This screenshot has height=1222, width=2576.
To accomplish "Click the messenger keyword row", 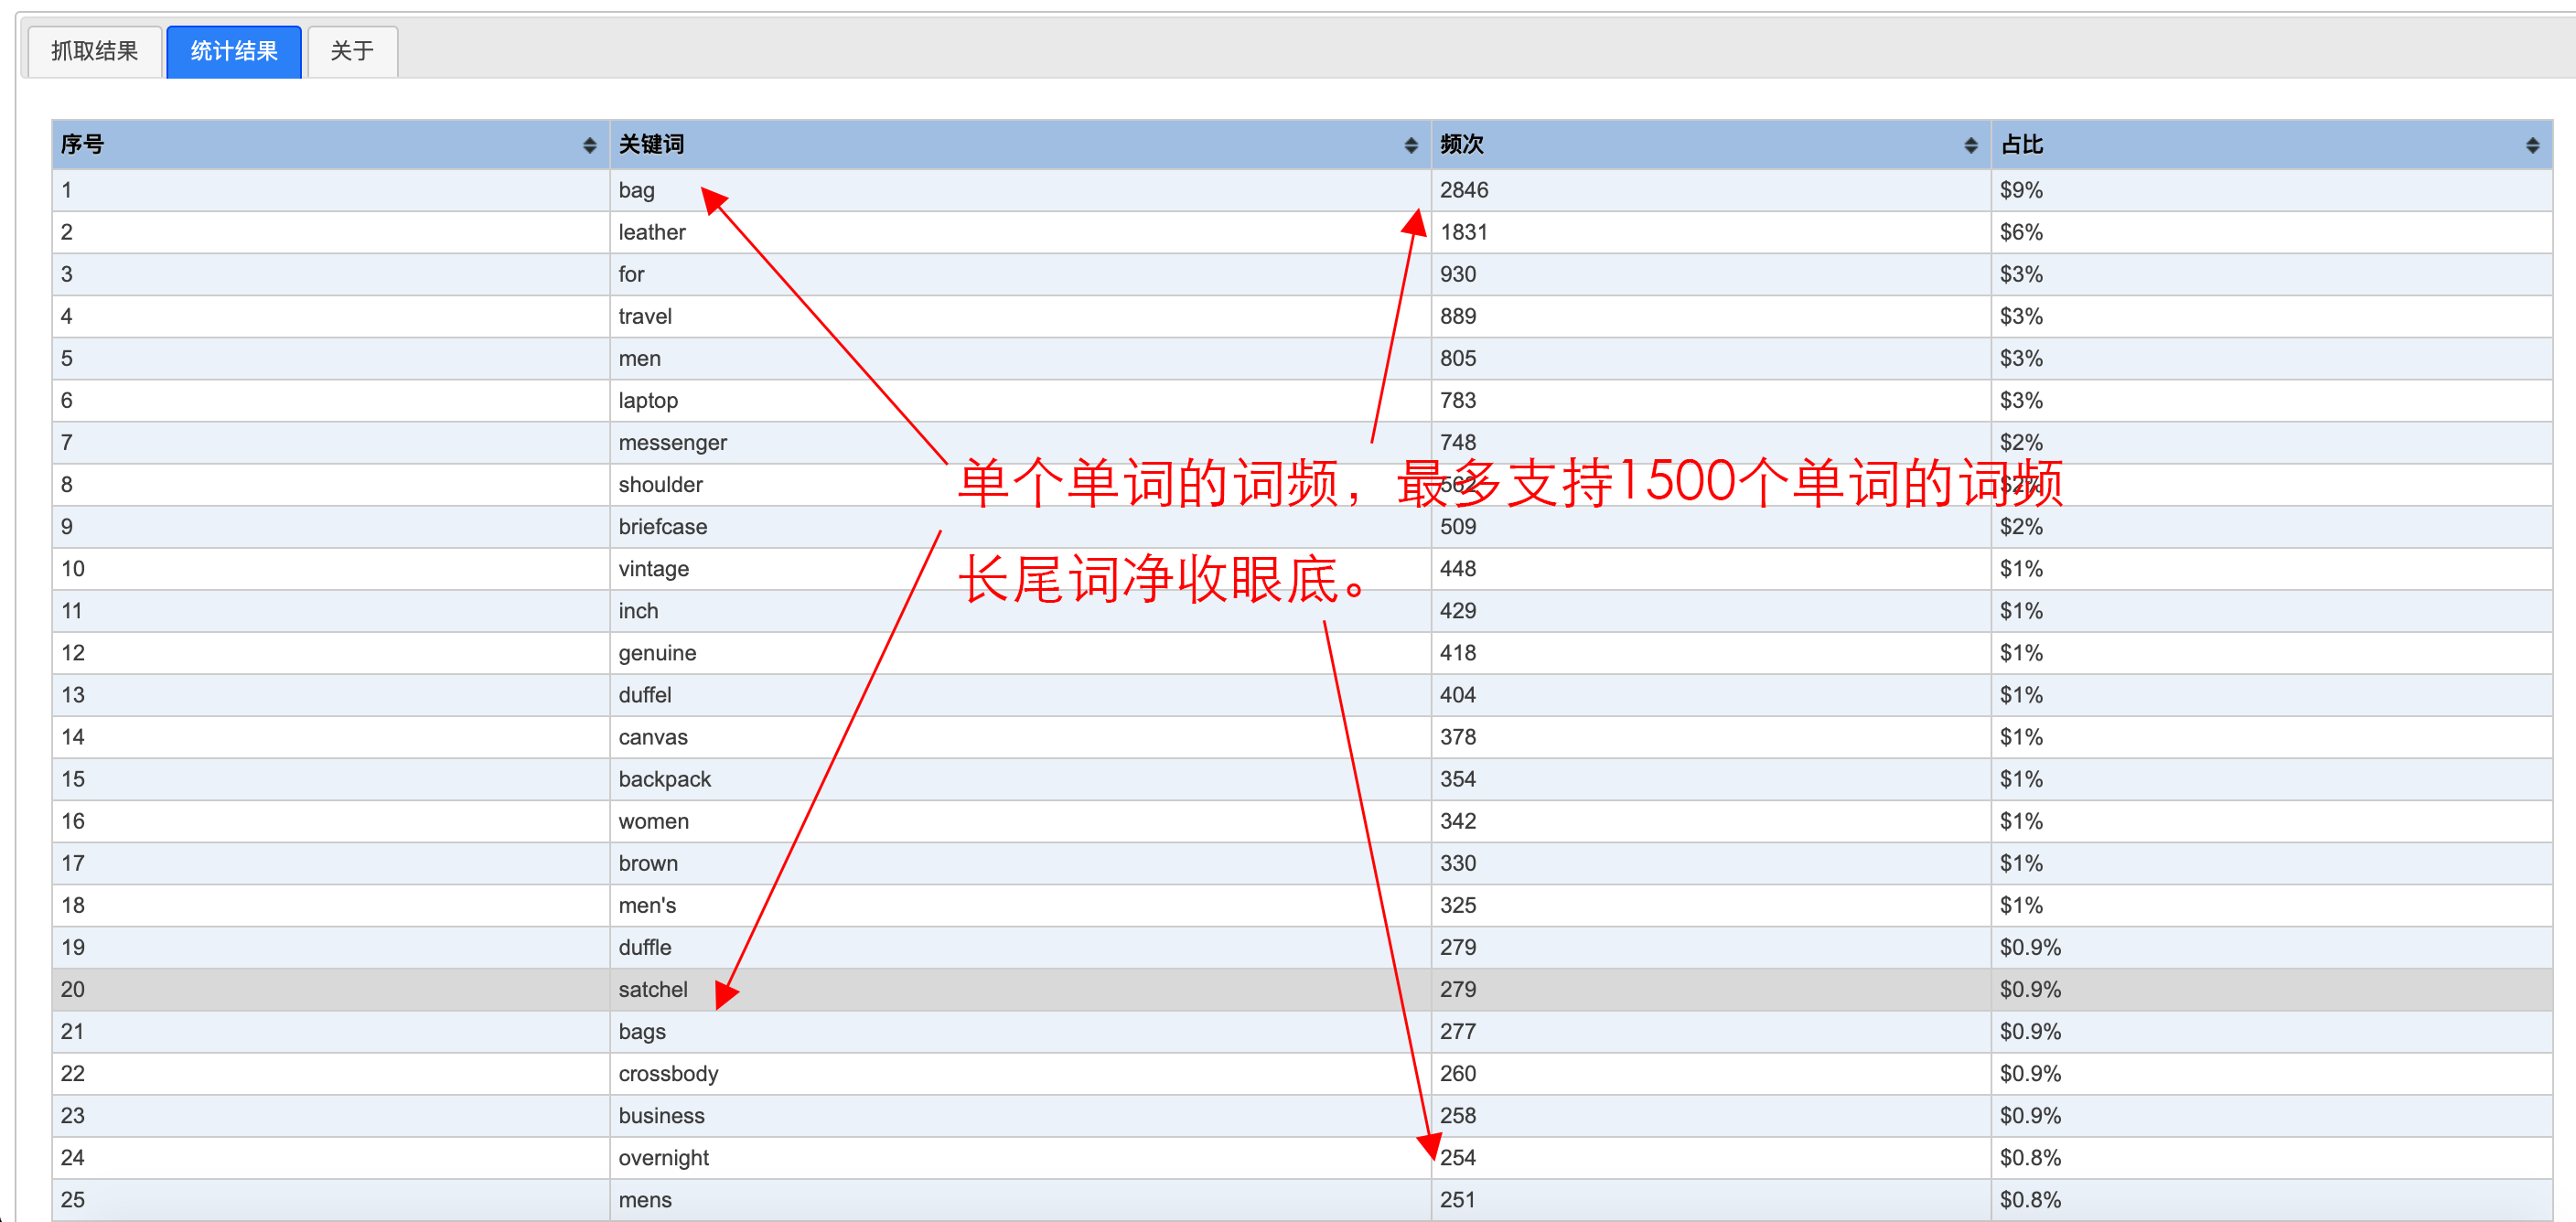I will pyautogui.click(x=672, y=442).
